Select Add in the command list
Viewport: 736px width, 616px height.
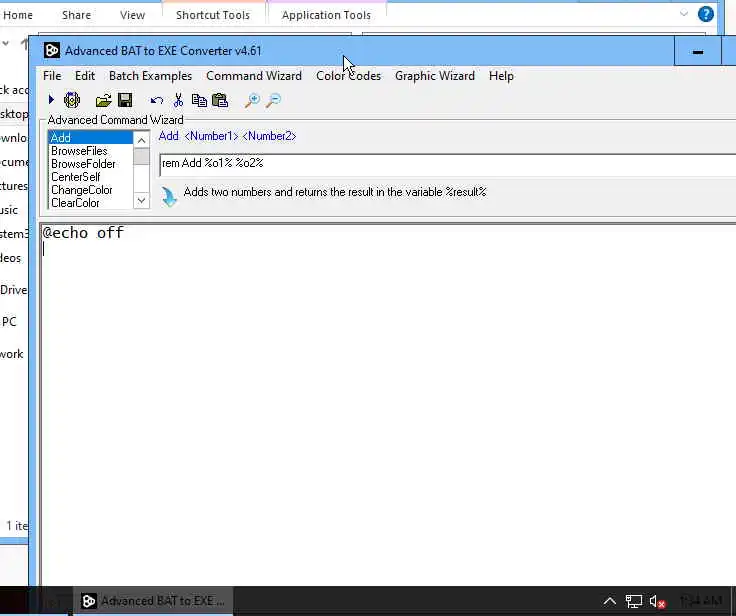click(x=90, y=138)
